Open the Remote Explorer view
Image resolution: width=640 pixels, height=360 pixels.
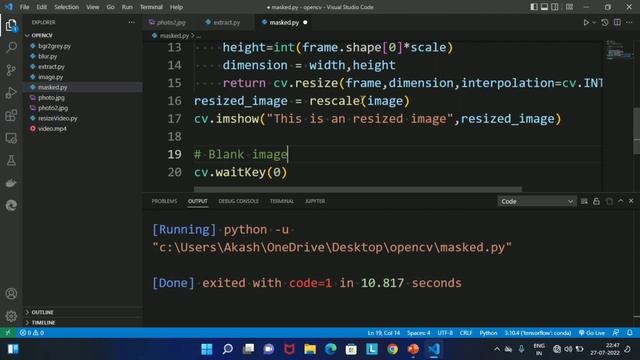coord(11,138)
